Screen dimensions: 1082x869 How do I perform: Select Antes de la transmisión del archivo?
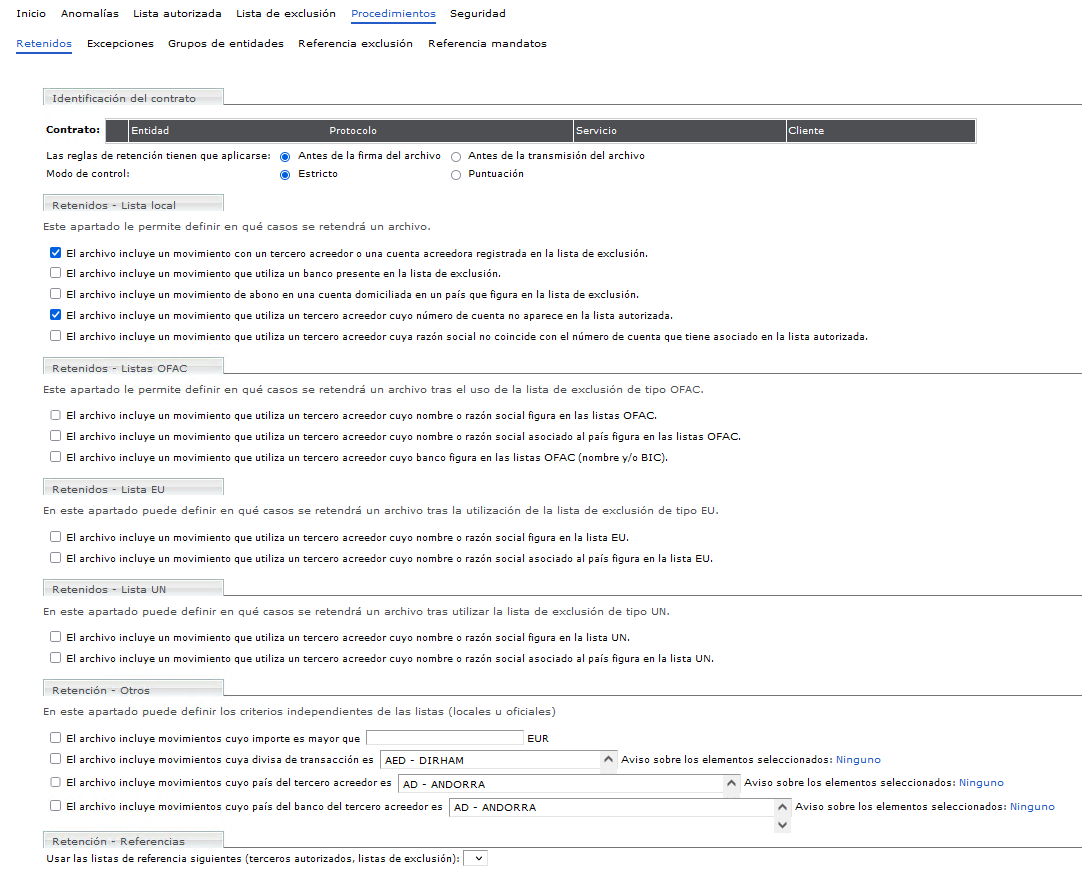tap(456, 157)
